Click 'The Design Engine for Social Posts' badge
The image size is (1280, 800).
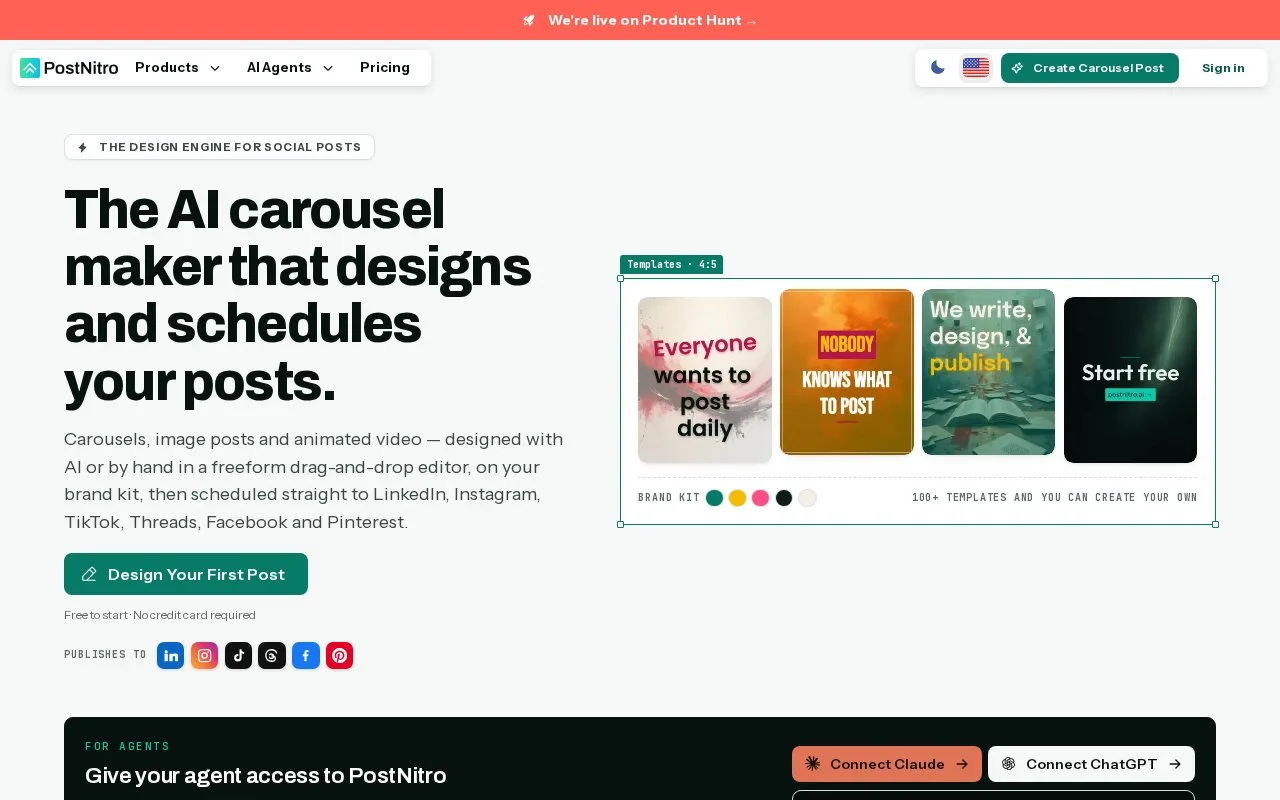pos(219,147)
